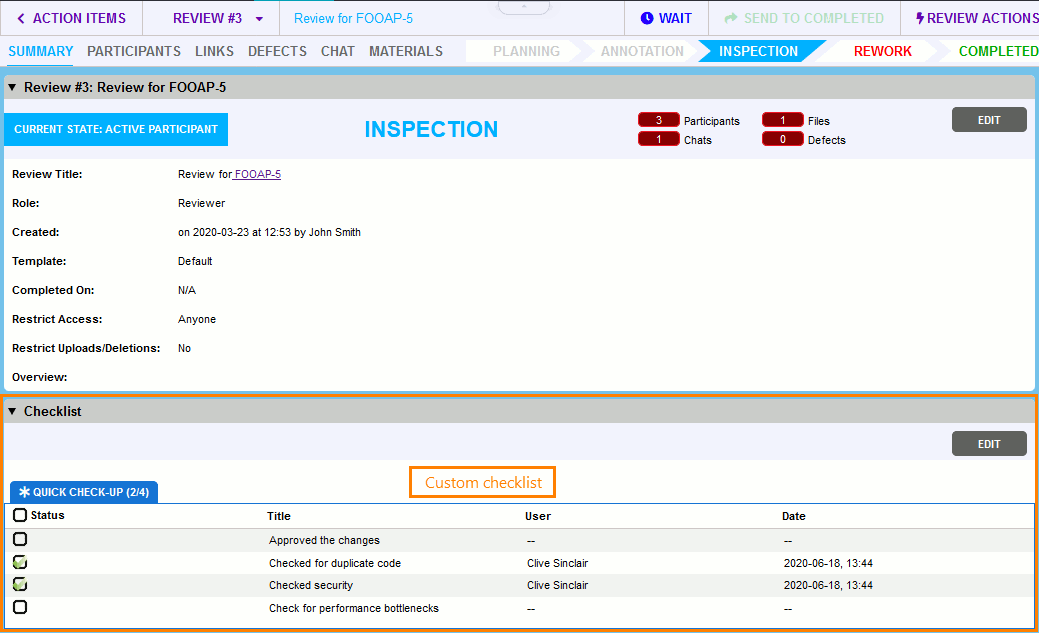Click the asterisk icon on Quick Check-up tab

(x=24, y=492)
